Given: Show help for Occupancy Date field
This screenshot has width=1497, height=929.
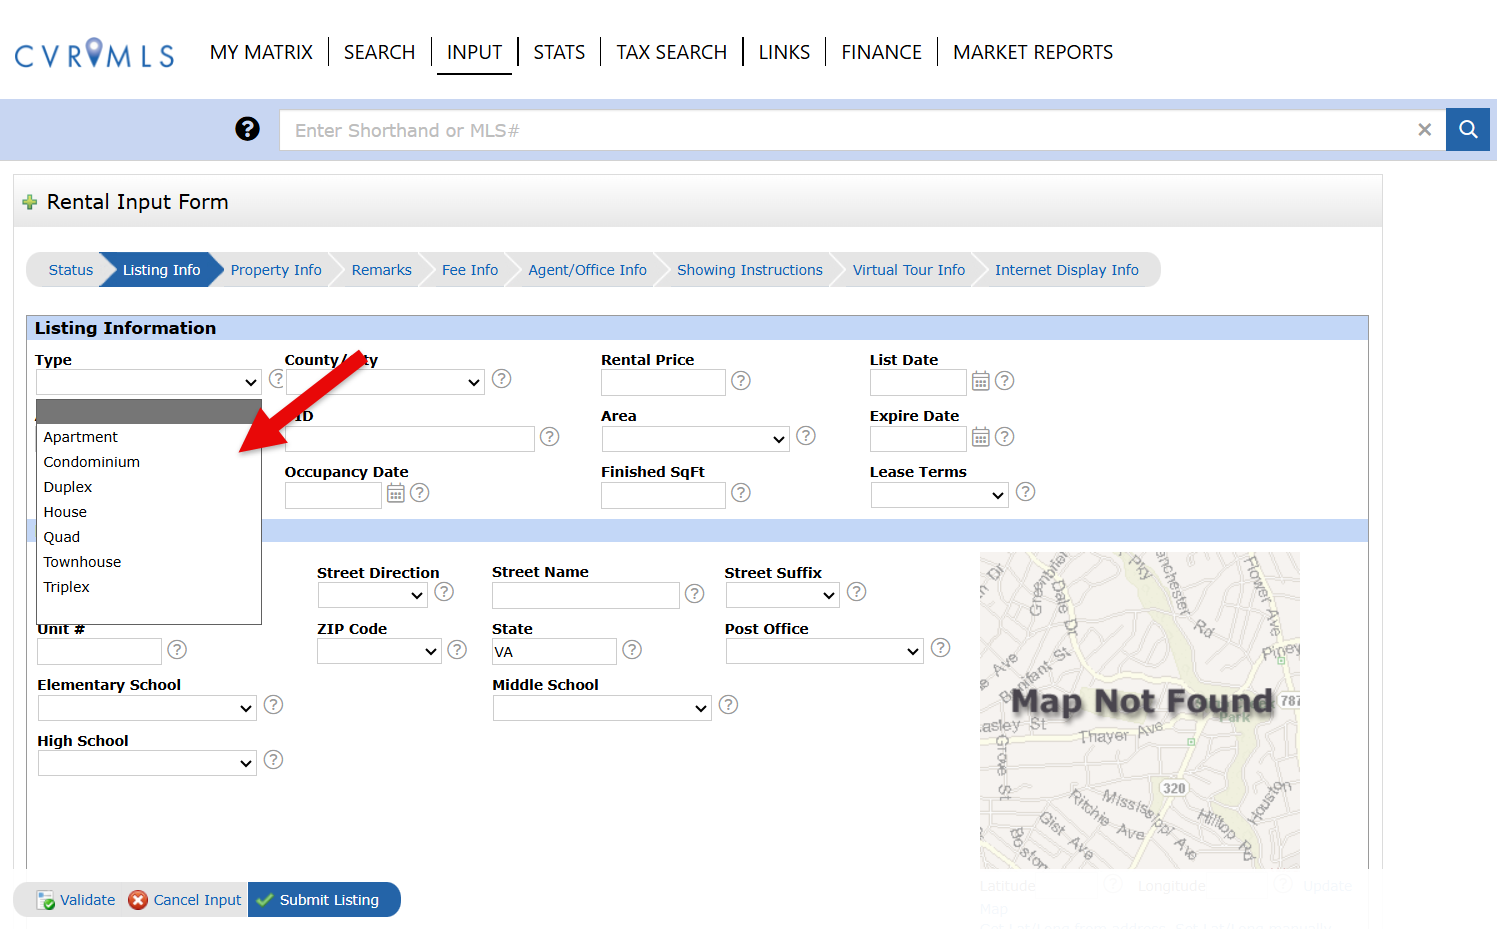Looking at the screenshot, I should tap(420, 492).
